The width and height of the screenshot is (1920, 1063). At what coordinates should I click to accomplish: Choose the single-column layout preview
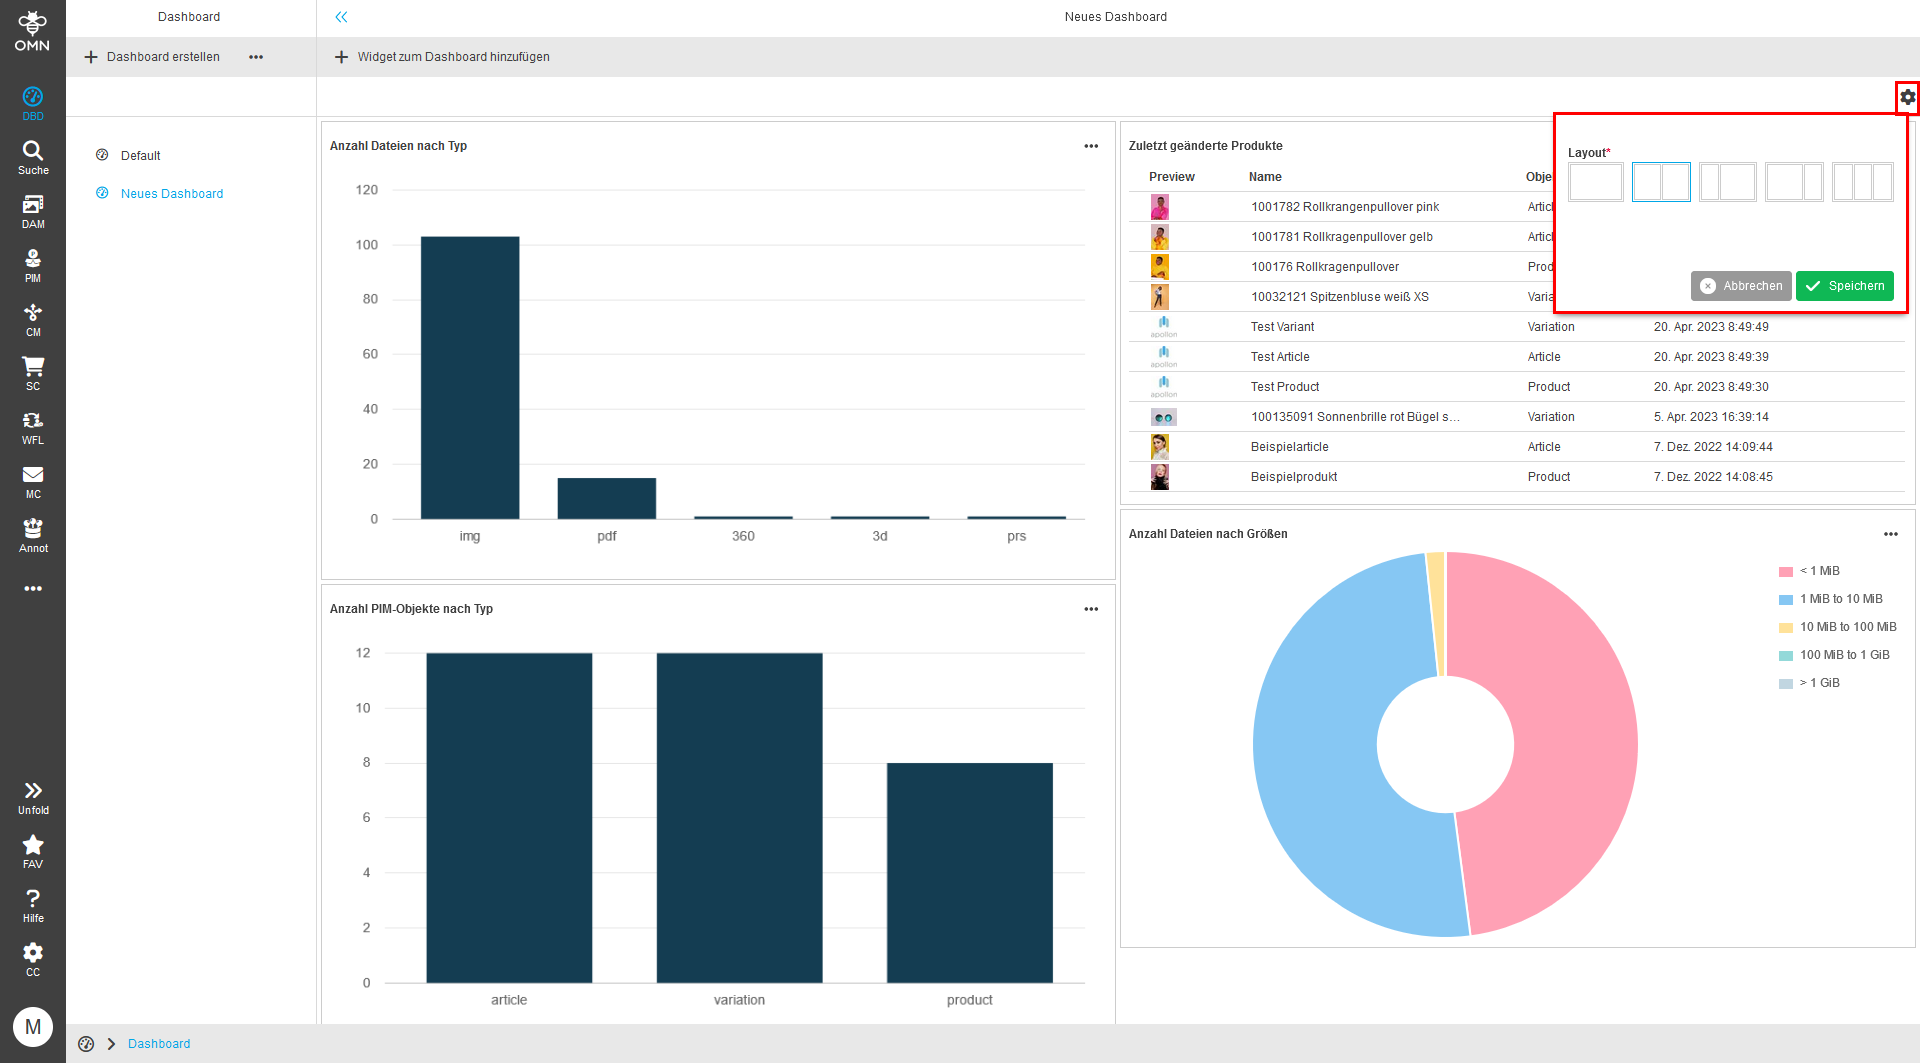(1595, 182)
